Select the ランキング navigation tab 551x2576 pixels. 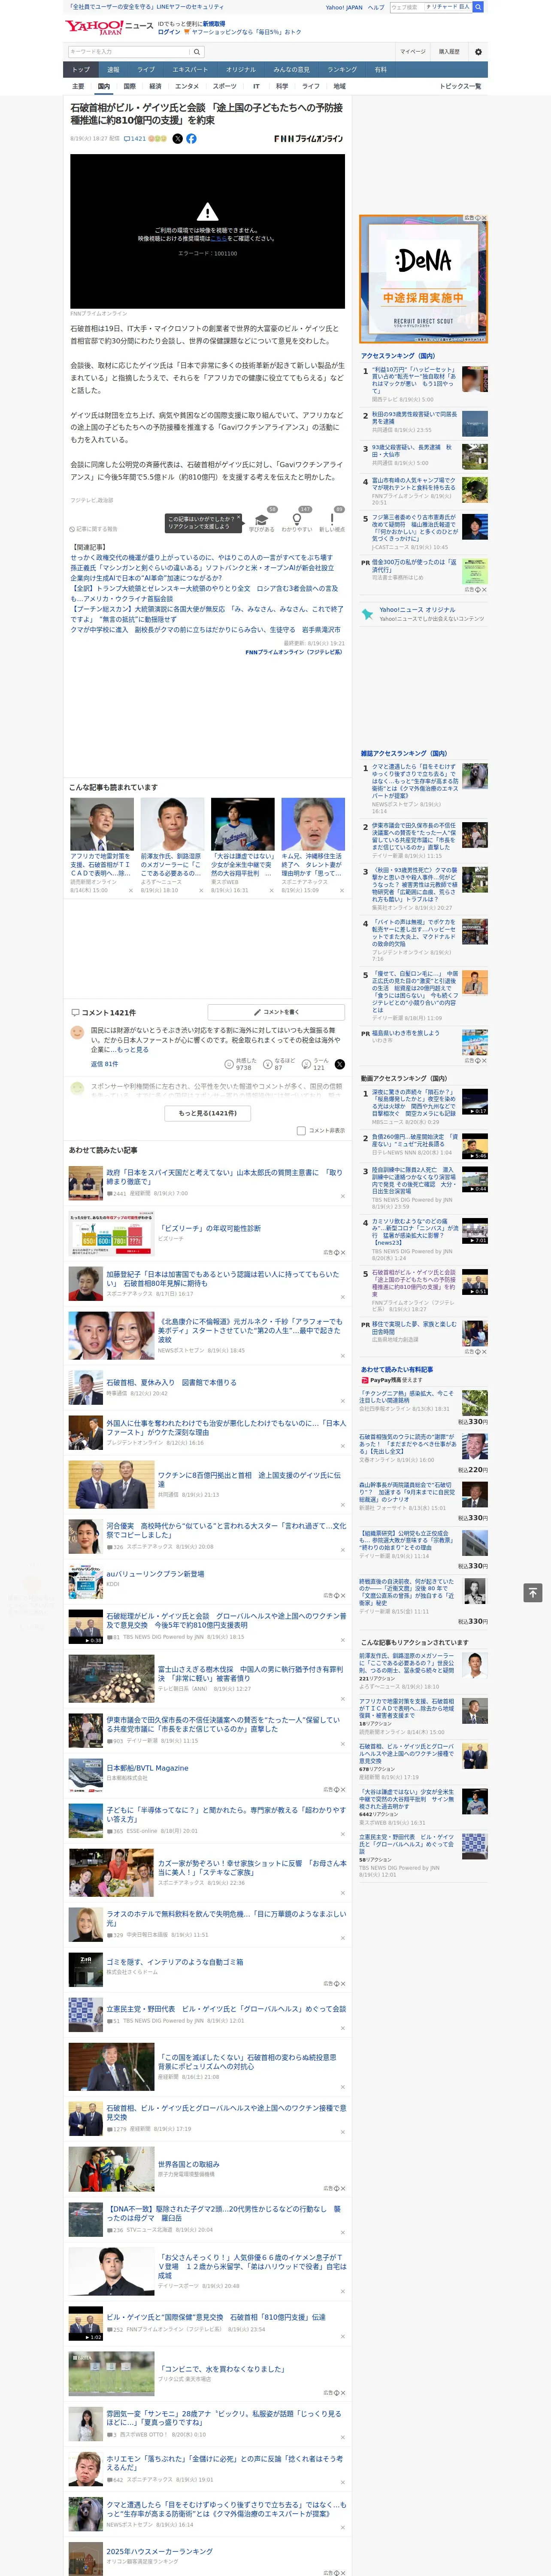(x=342, y=70)
